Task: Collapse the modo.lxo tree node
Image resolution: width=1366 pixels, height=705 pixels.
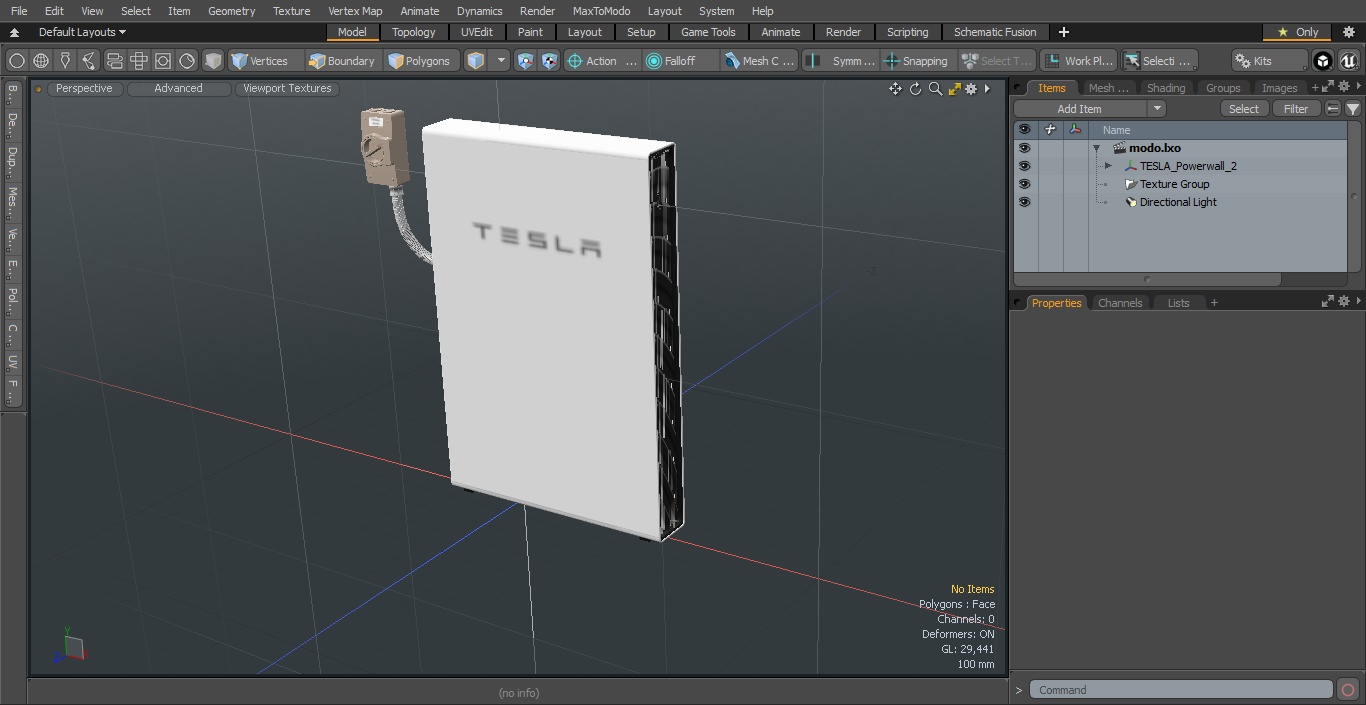Action: point(1096,148)
